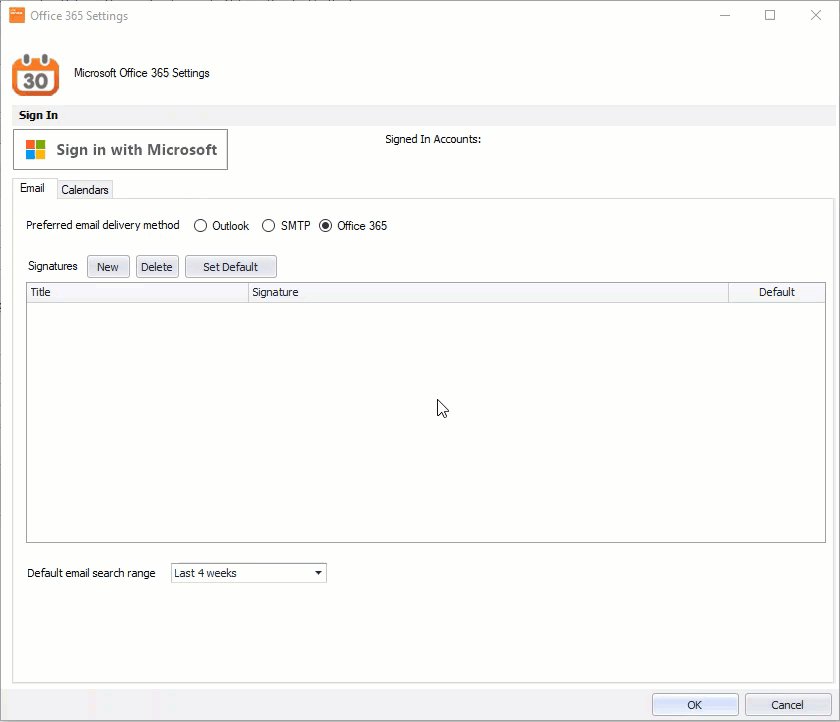Click the Signed In Accounts label

433,139
